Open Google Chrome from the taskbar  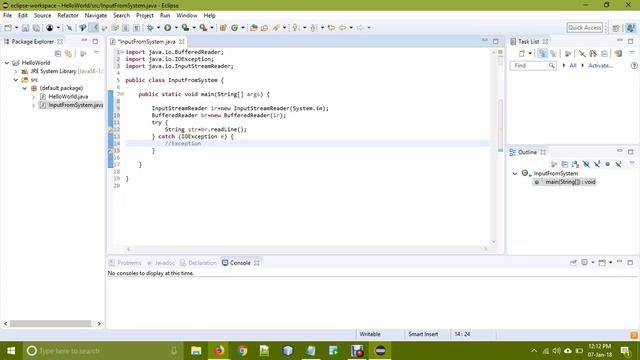click(242, 351)
